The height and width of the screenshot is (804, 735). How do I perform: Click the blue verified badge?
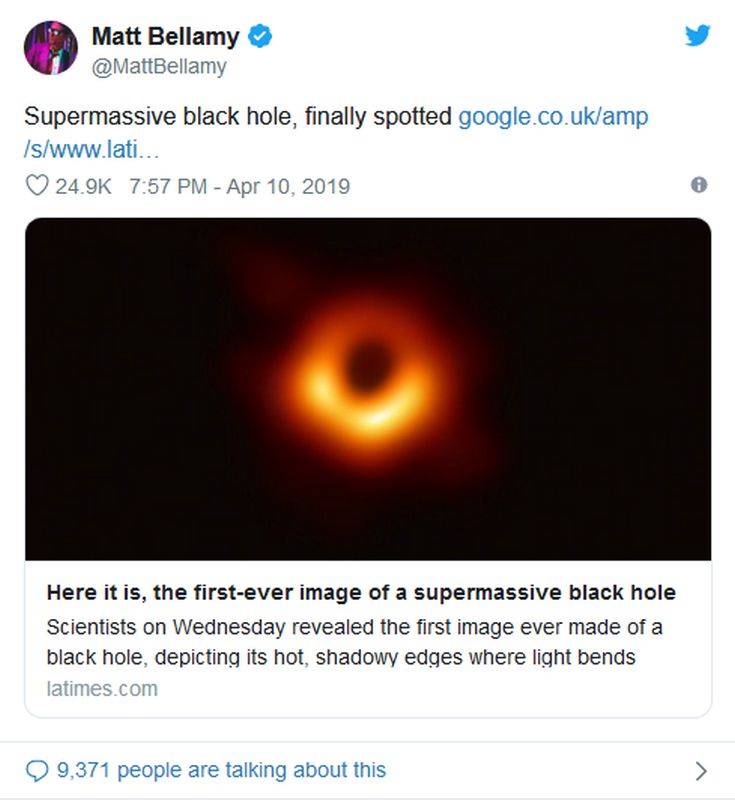(261, 38)
